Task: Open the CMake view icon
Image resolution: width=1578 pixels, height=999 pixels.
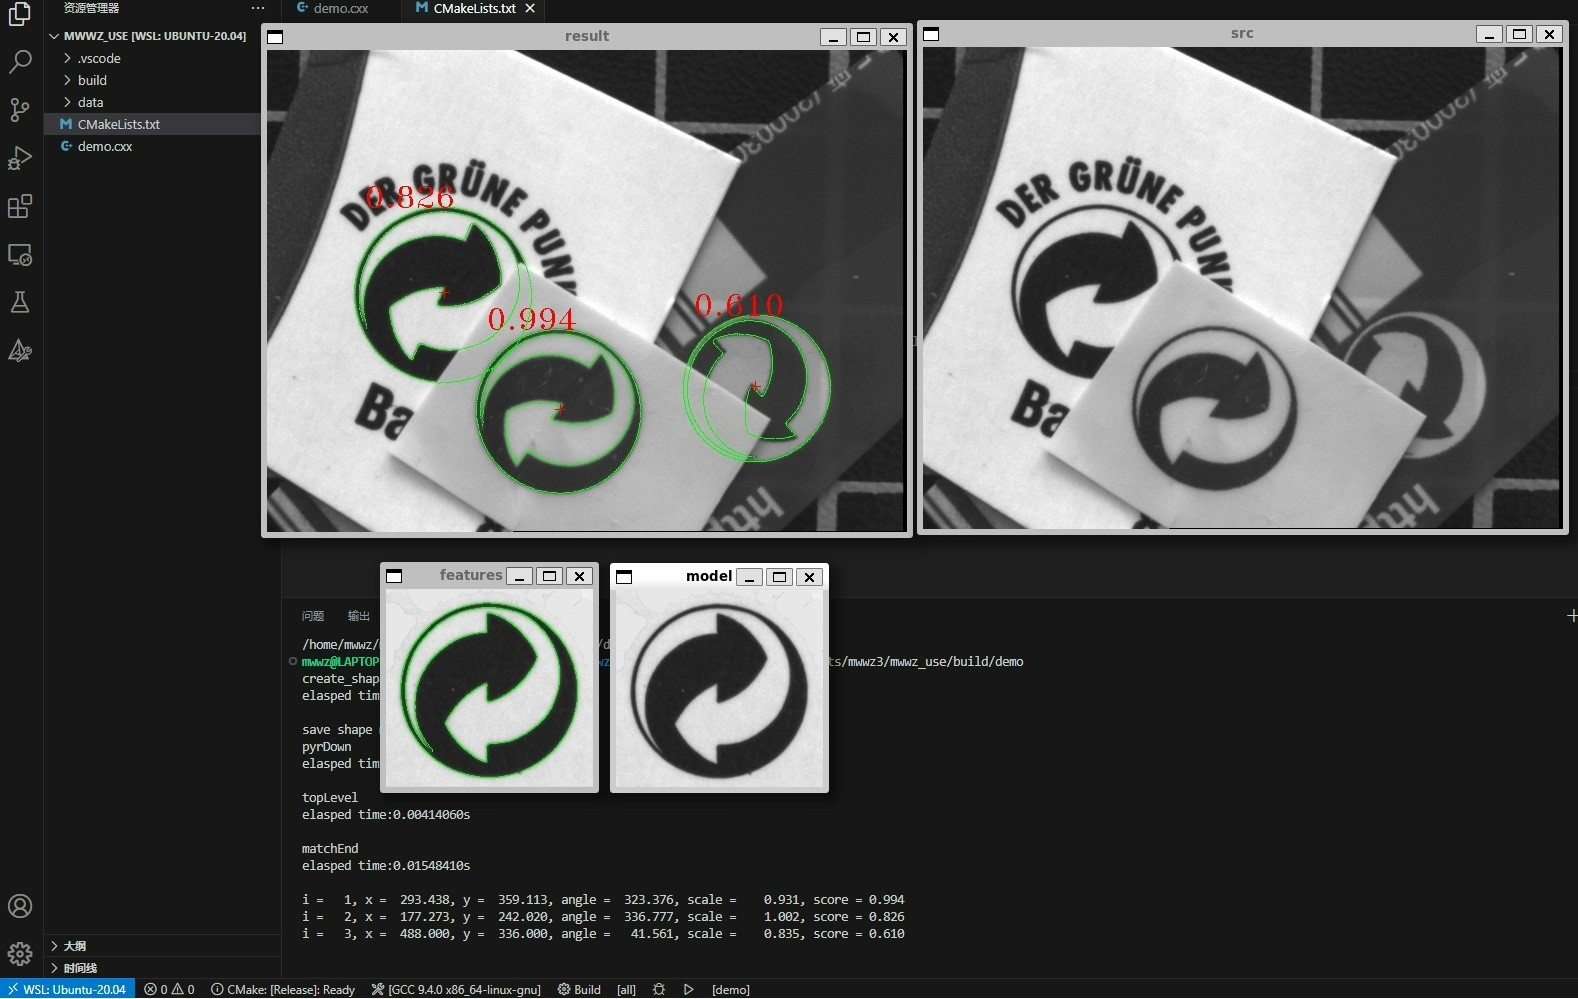Action: pos(20,350)
